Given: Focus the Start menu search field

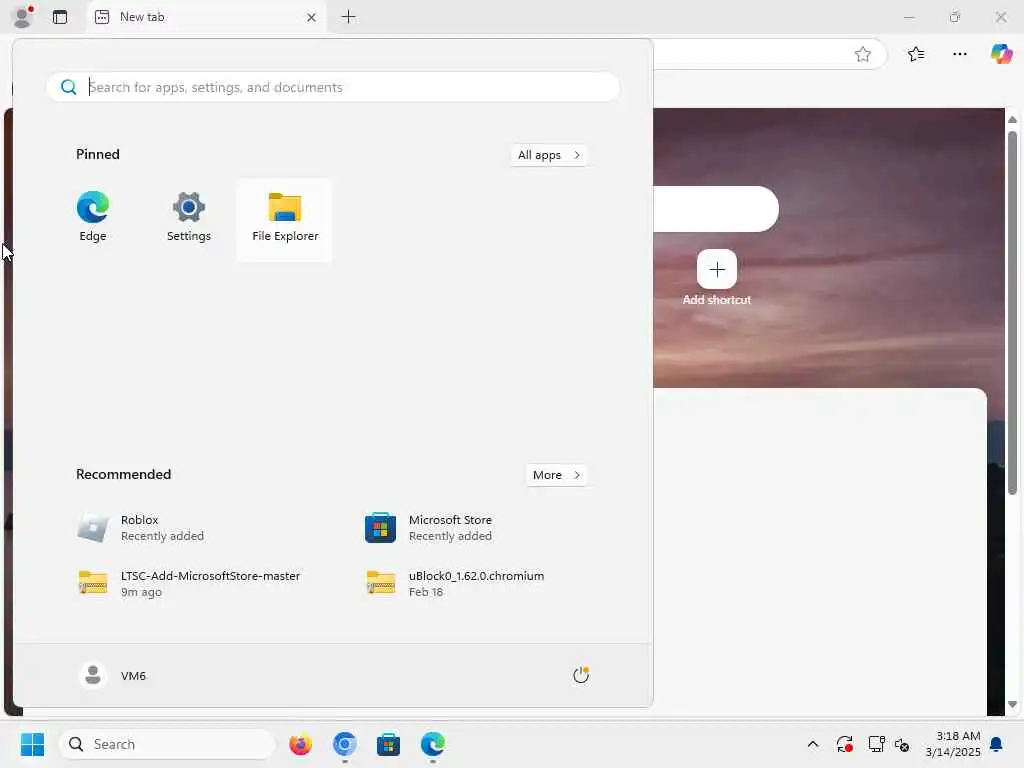Looking at the screenshot, I should coord(333,87).
